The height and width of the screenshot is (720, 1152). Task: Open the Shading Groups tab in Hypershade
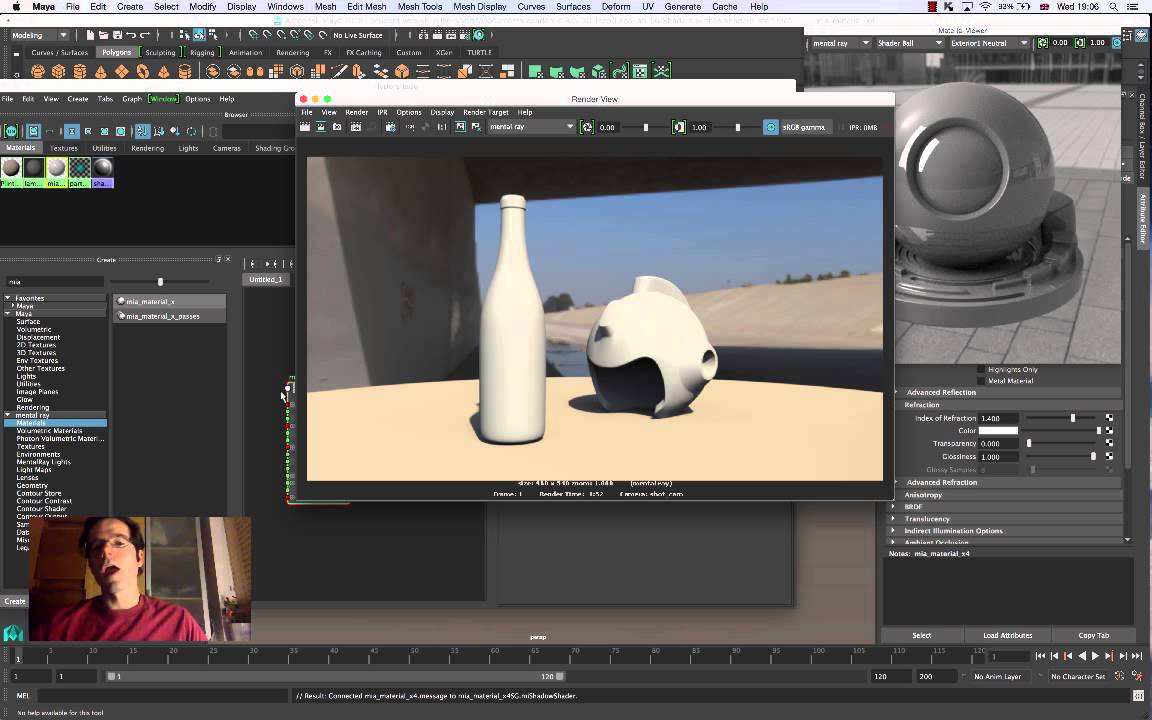pyautogui.click(x=274, y=148)
